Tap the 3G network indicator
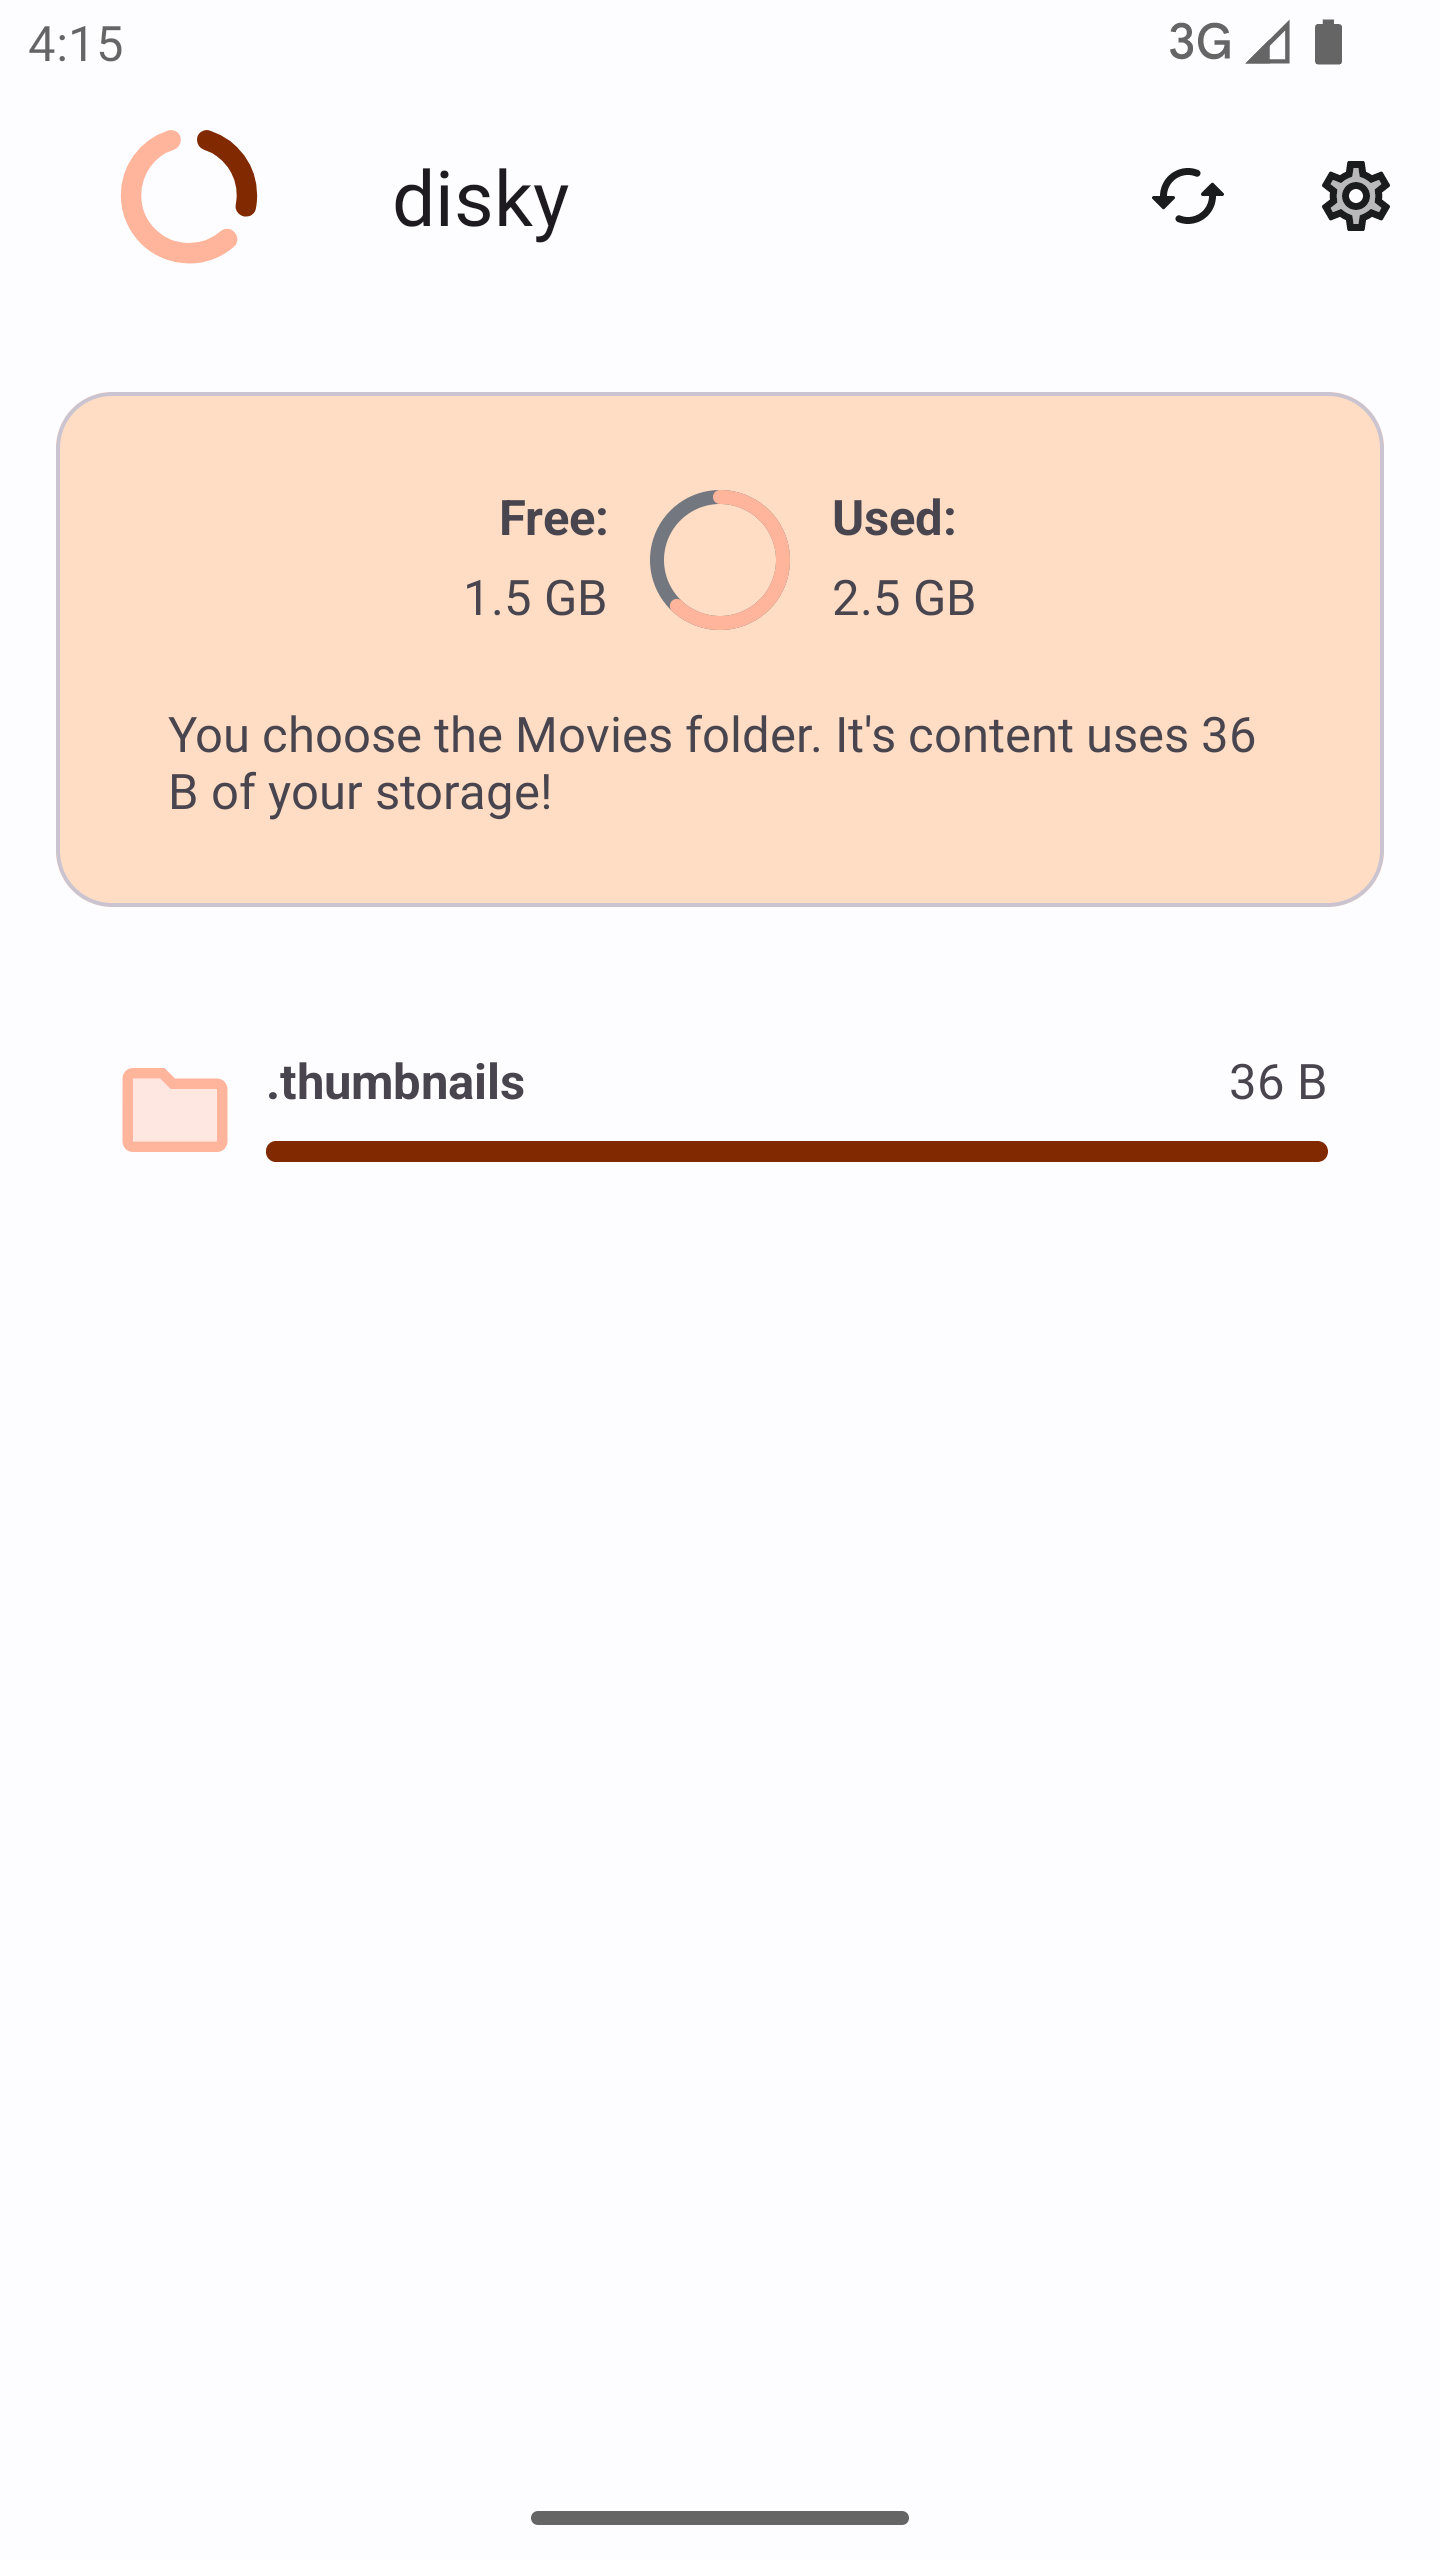Screen dimensions: 1440x2560 coord(1199,42)
